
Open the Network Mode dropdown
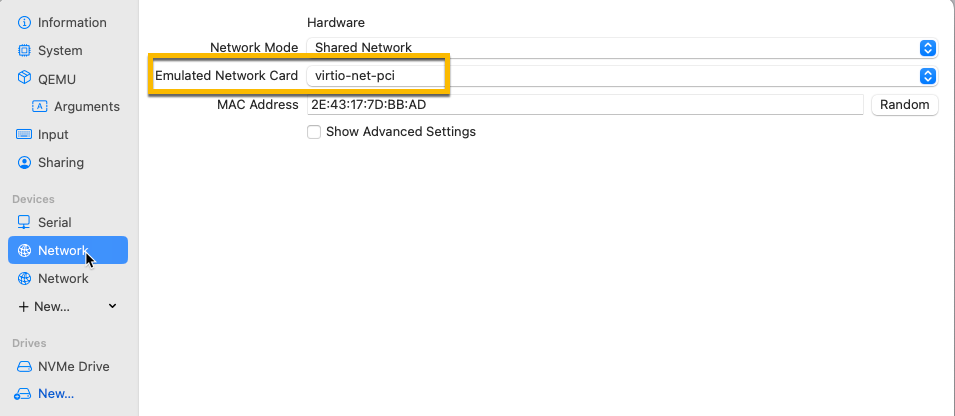622,48
